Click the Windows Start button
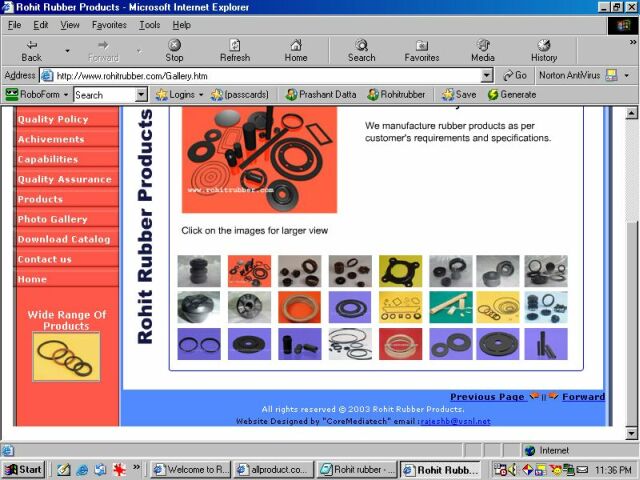The width and height of the screenshot is (640, 480). [x=23, y=470]
